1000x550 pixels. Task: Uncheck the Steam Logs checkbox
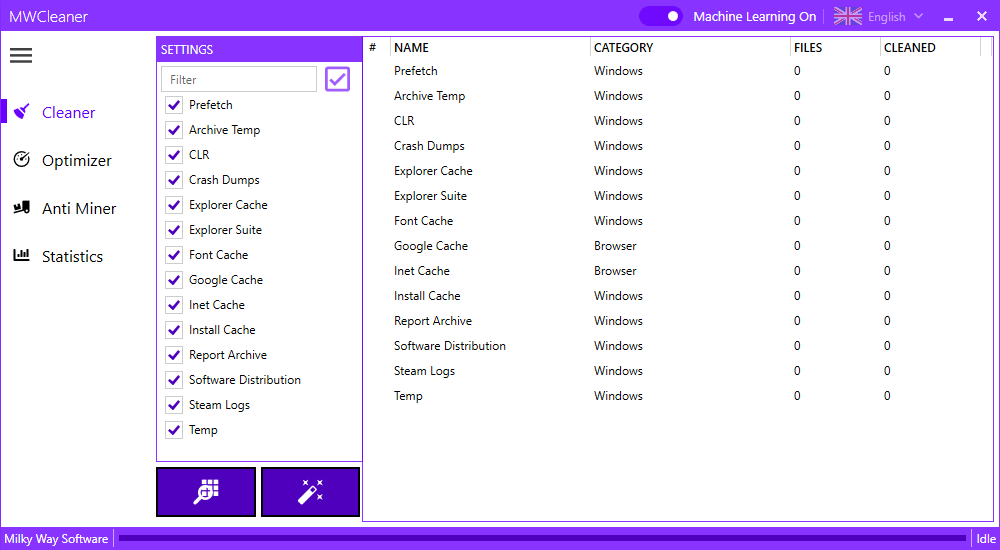coord(174,405)
